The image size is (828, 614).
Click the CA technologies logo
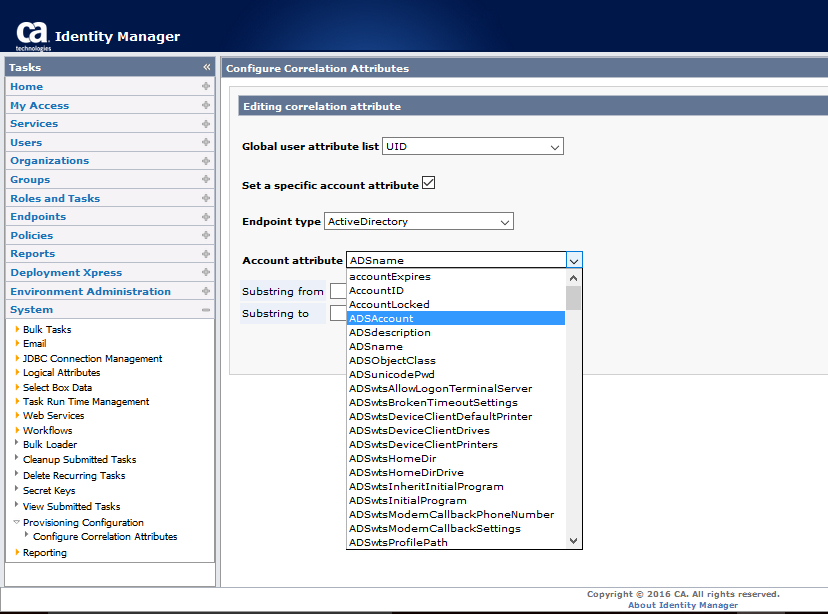pos(33,31)
